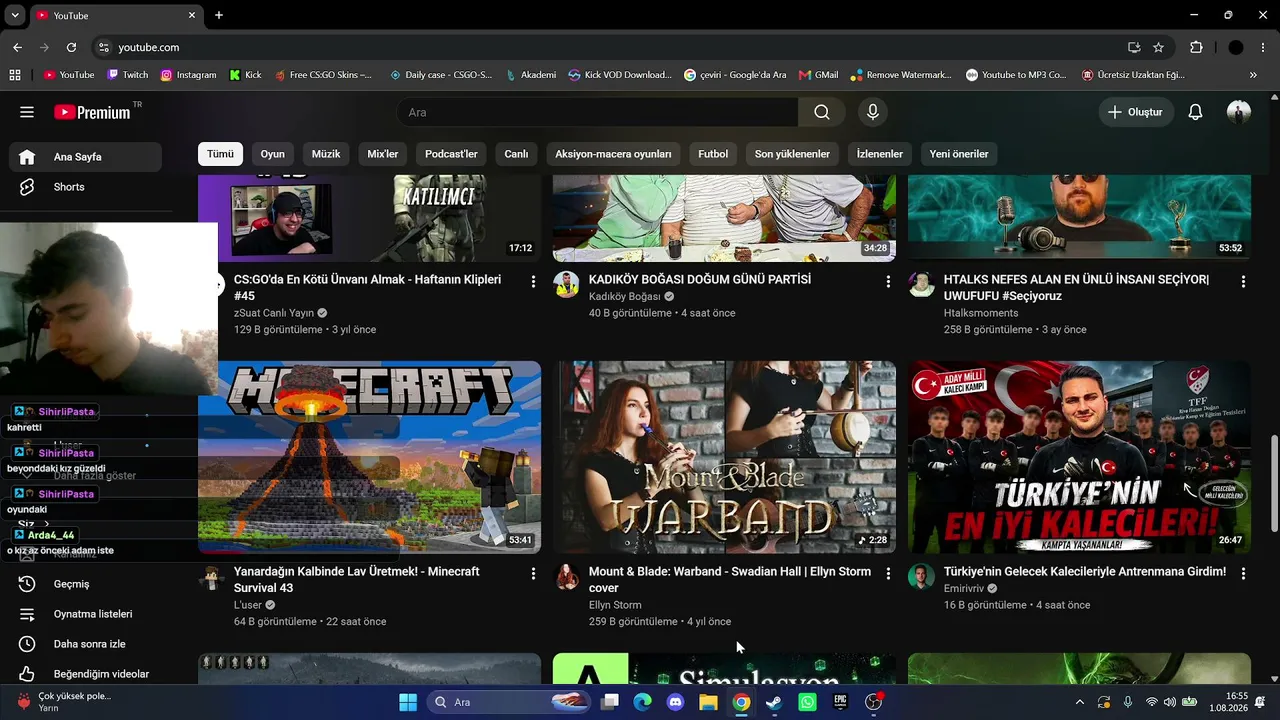Open more options for Mount & Blade video
This screenshot has width=1280, height=720.
888,574
